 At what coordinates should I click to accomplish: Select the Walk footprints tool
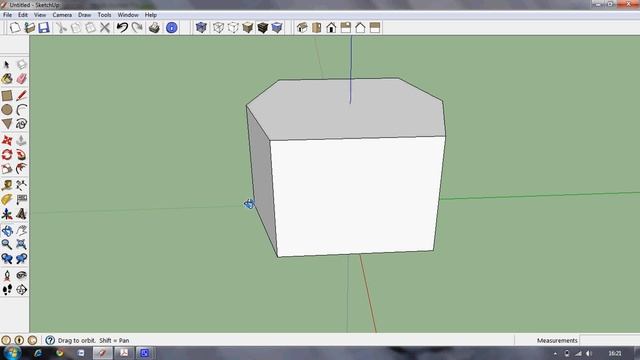[7, 289]
